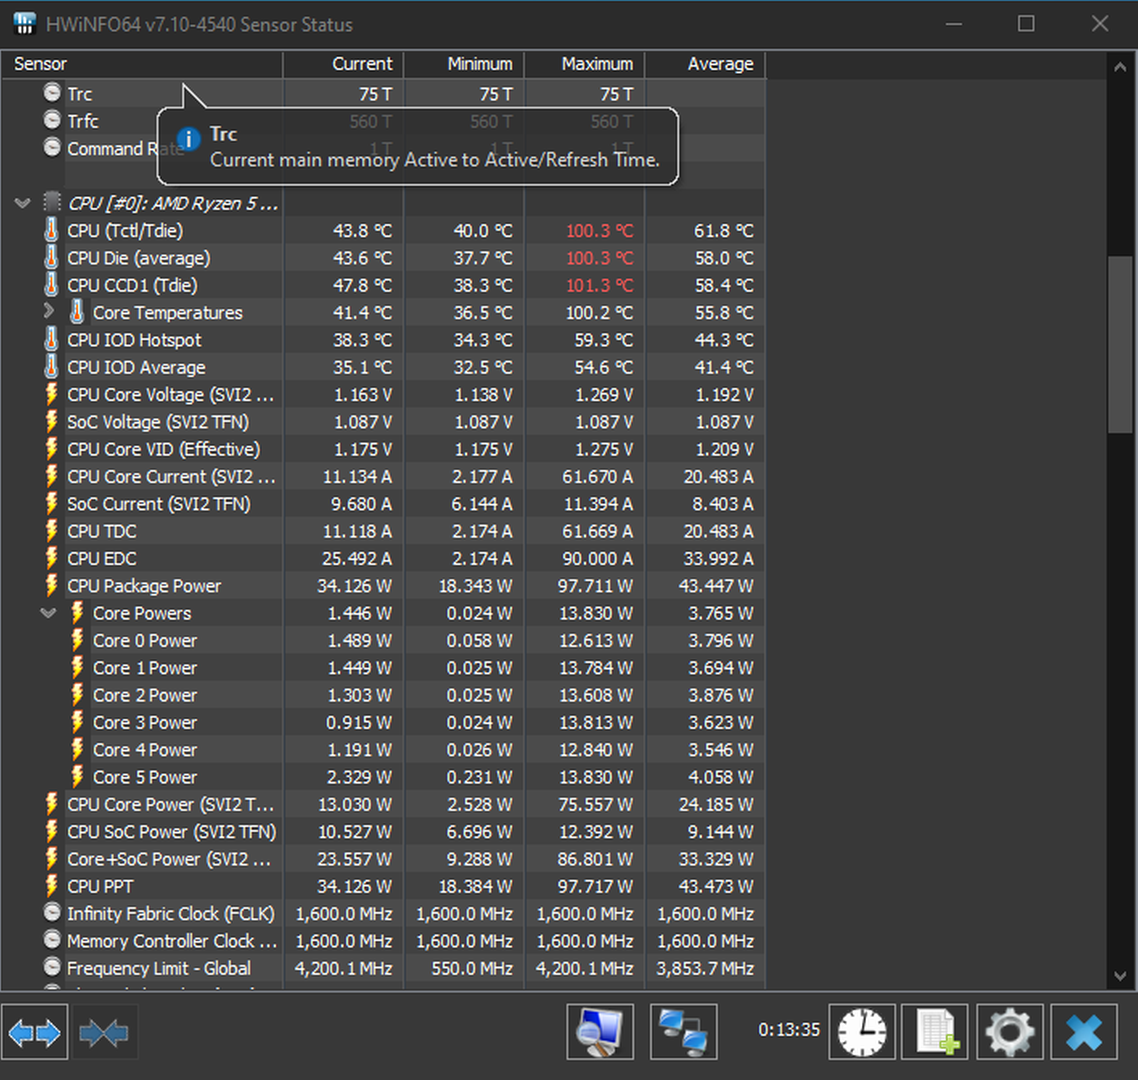Select the Core 2 Power row
Image resolution: width=1138 pixels, height=1080 pixels.
pos(383,695)
